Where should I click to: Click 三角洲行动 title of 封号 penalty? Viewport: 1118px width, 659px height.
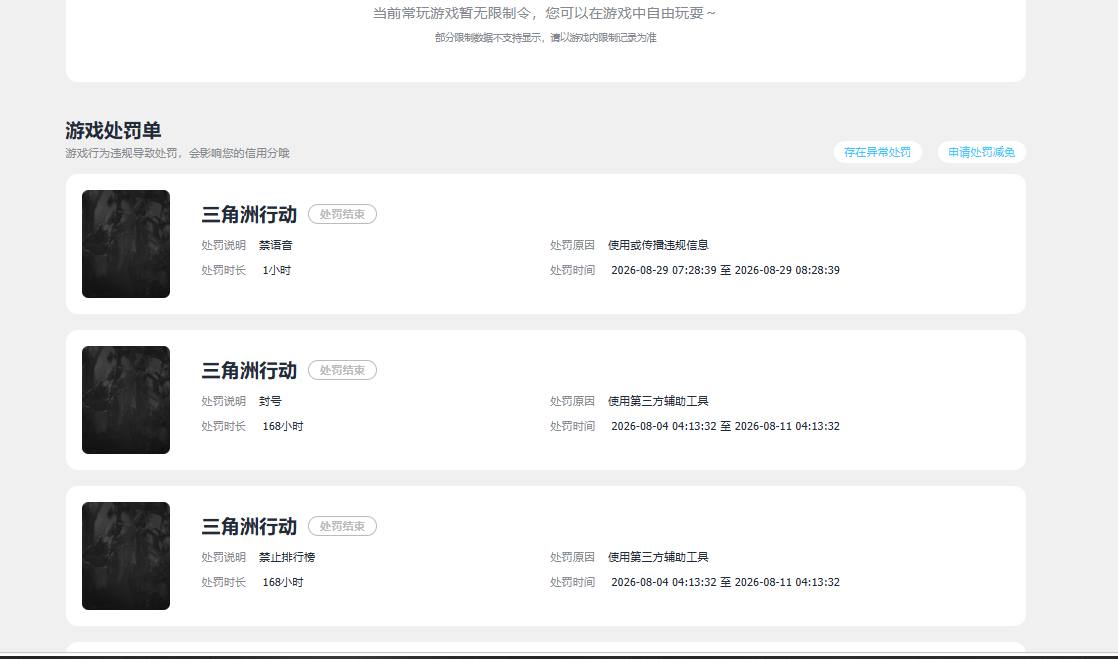[249, 370]
